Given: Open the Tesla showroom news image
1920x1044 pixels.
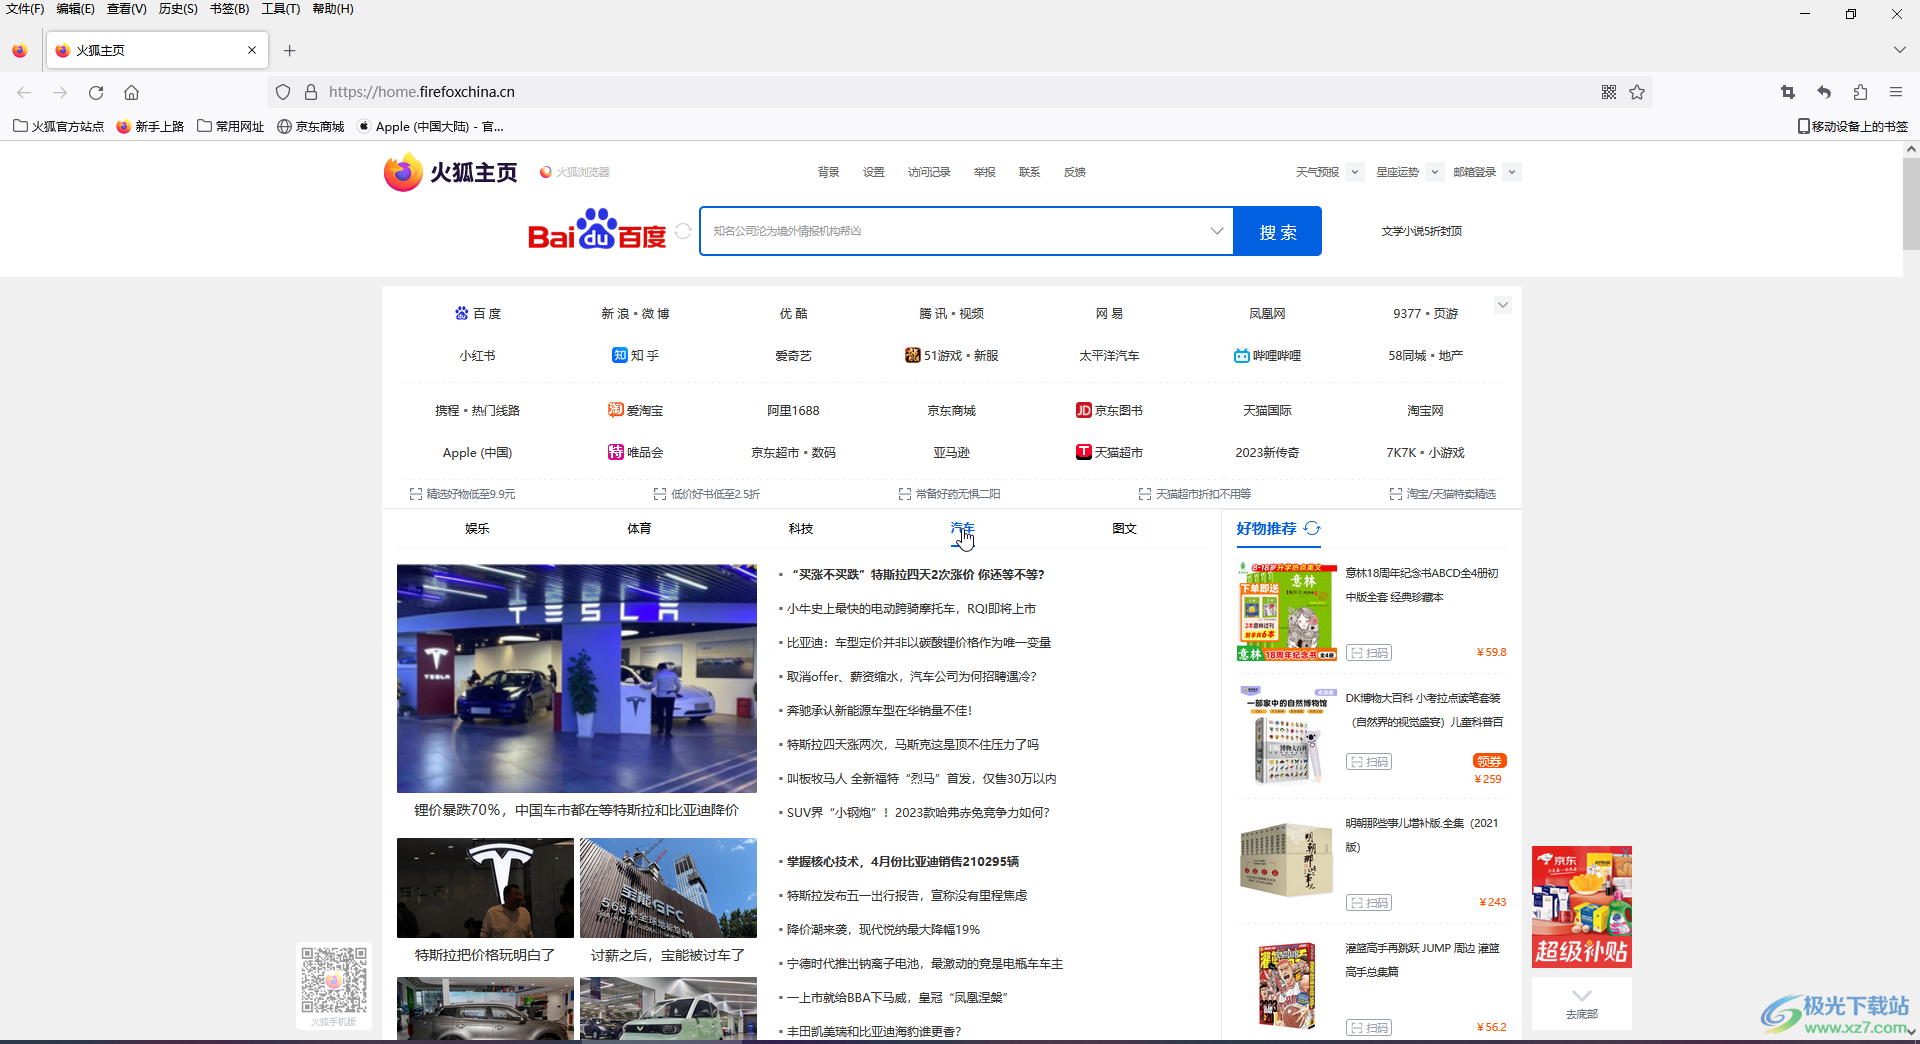Looking at the screenshot, I should [577, 678].
